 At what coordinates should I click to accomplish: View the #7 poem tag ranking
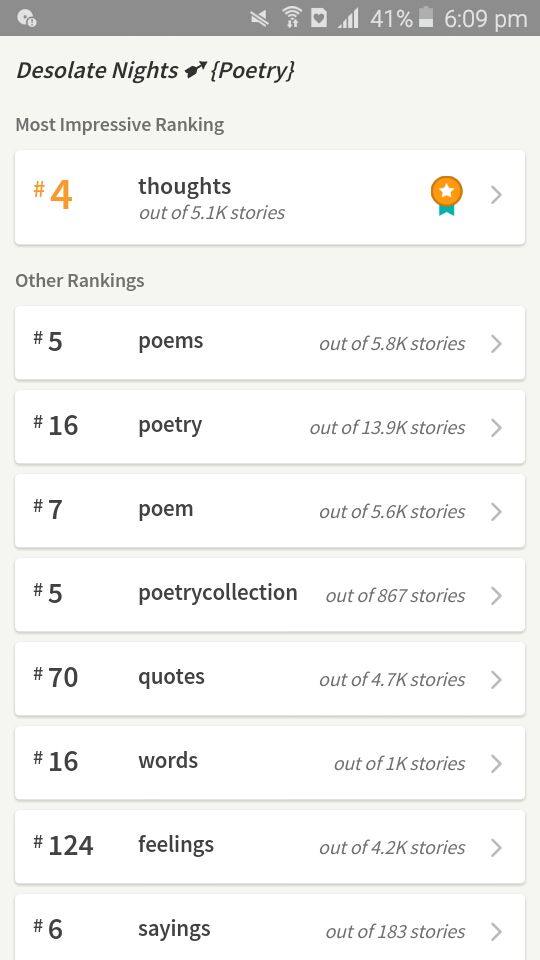[270, 511]
